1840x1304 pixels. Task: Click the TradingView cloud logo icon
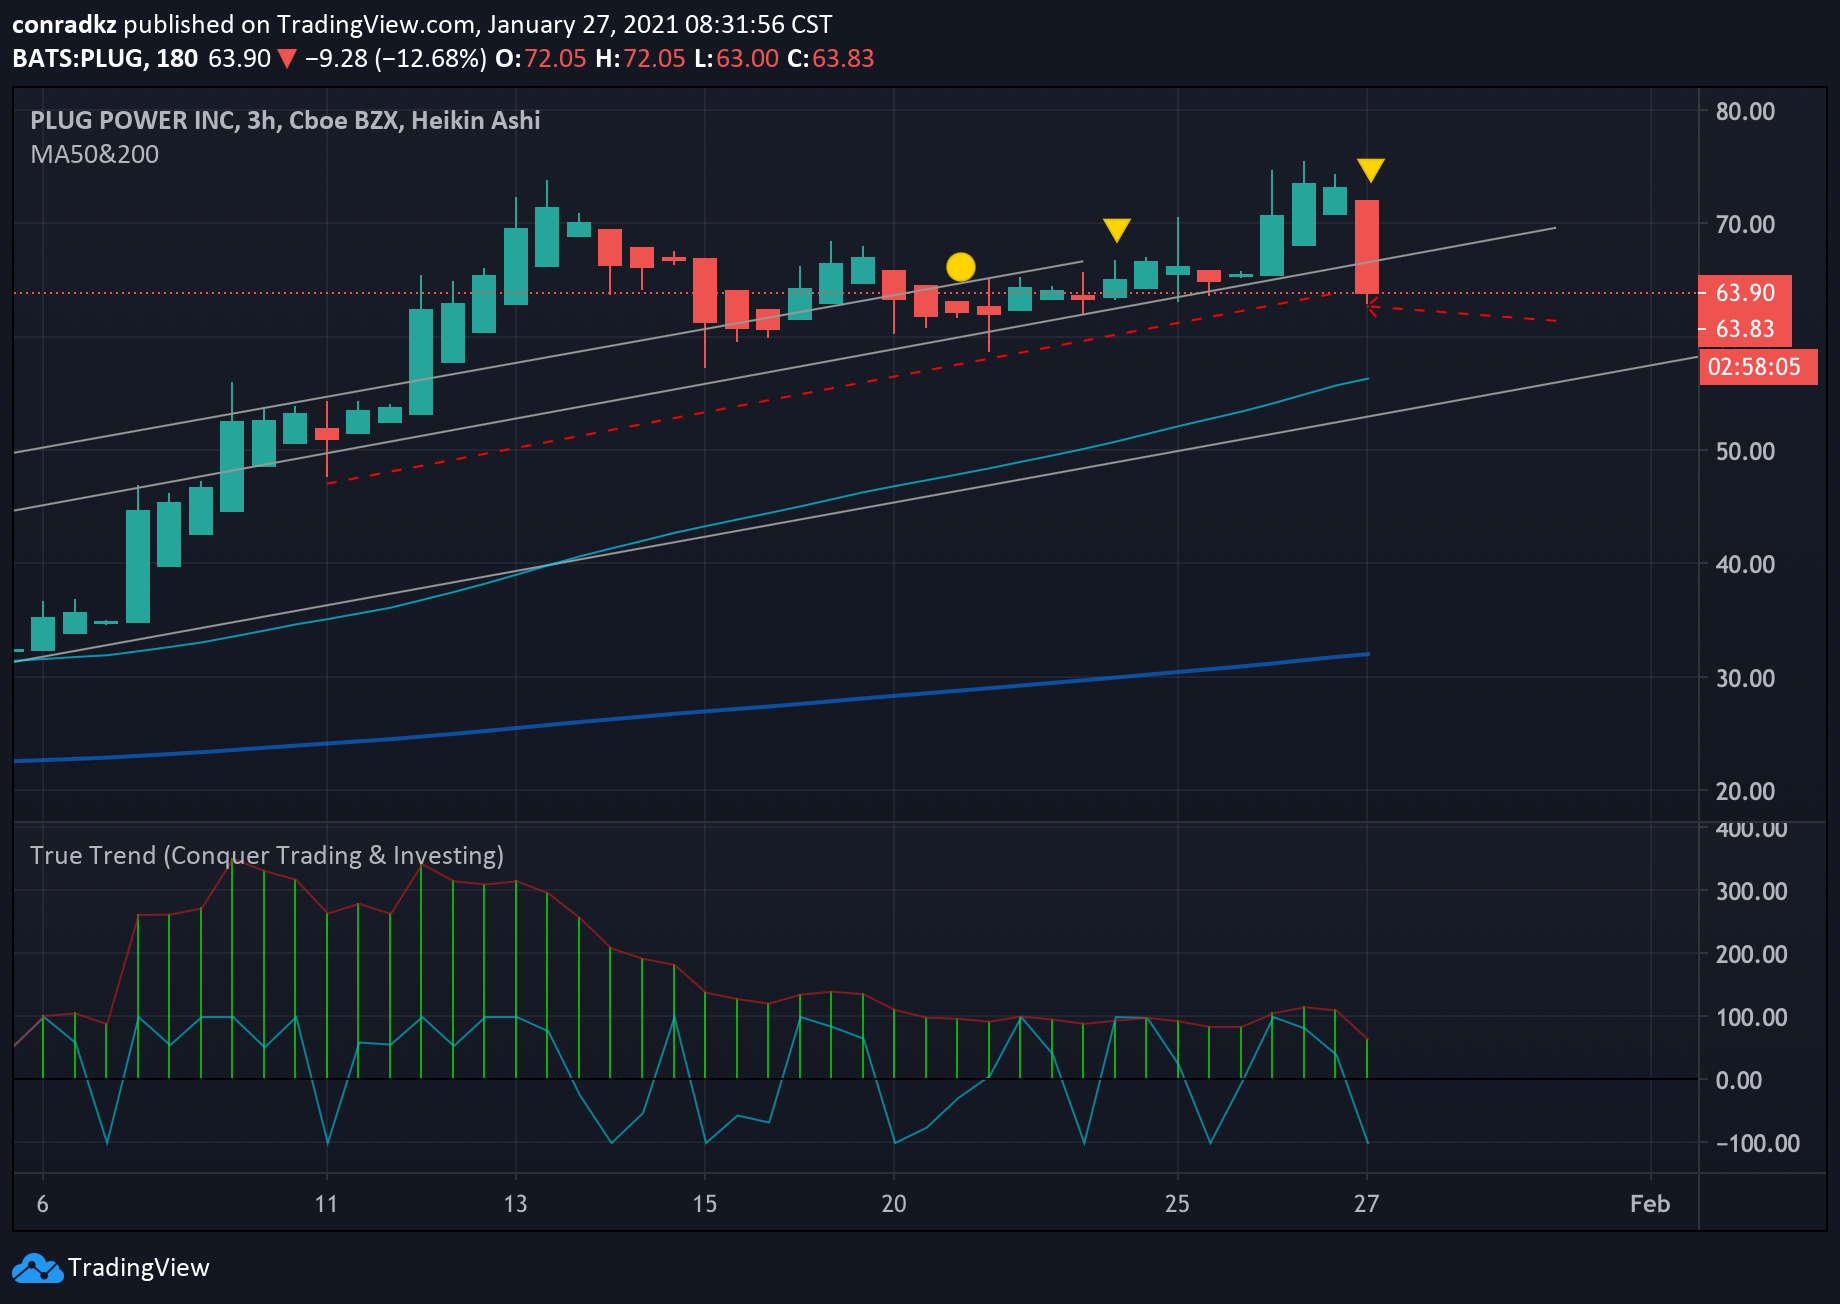[37, 1268]
